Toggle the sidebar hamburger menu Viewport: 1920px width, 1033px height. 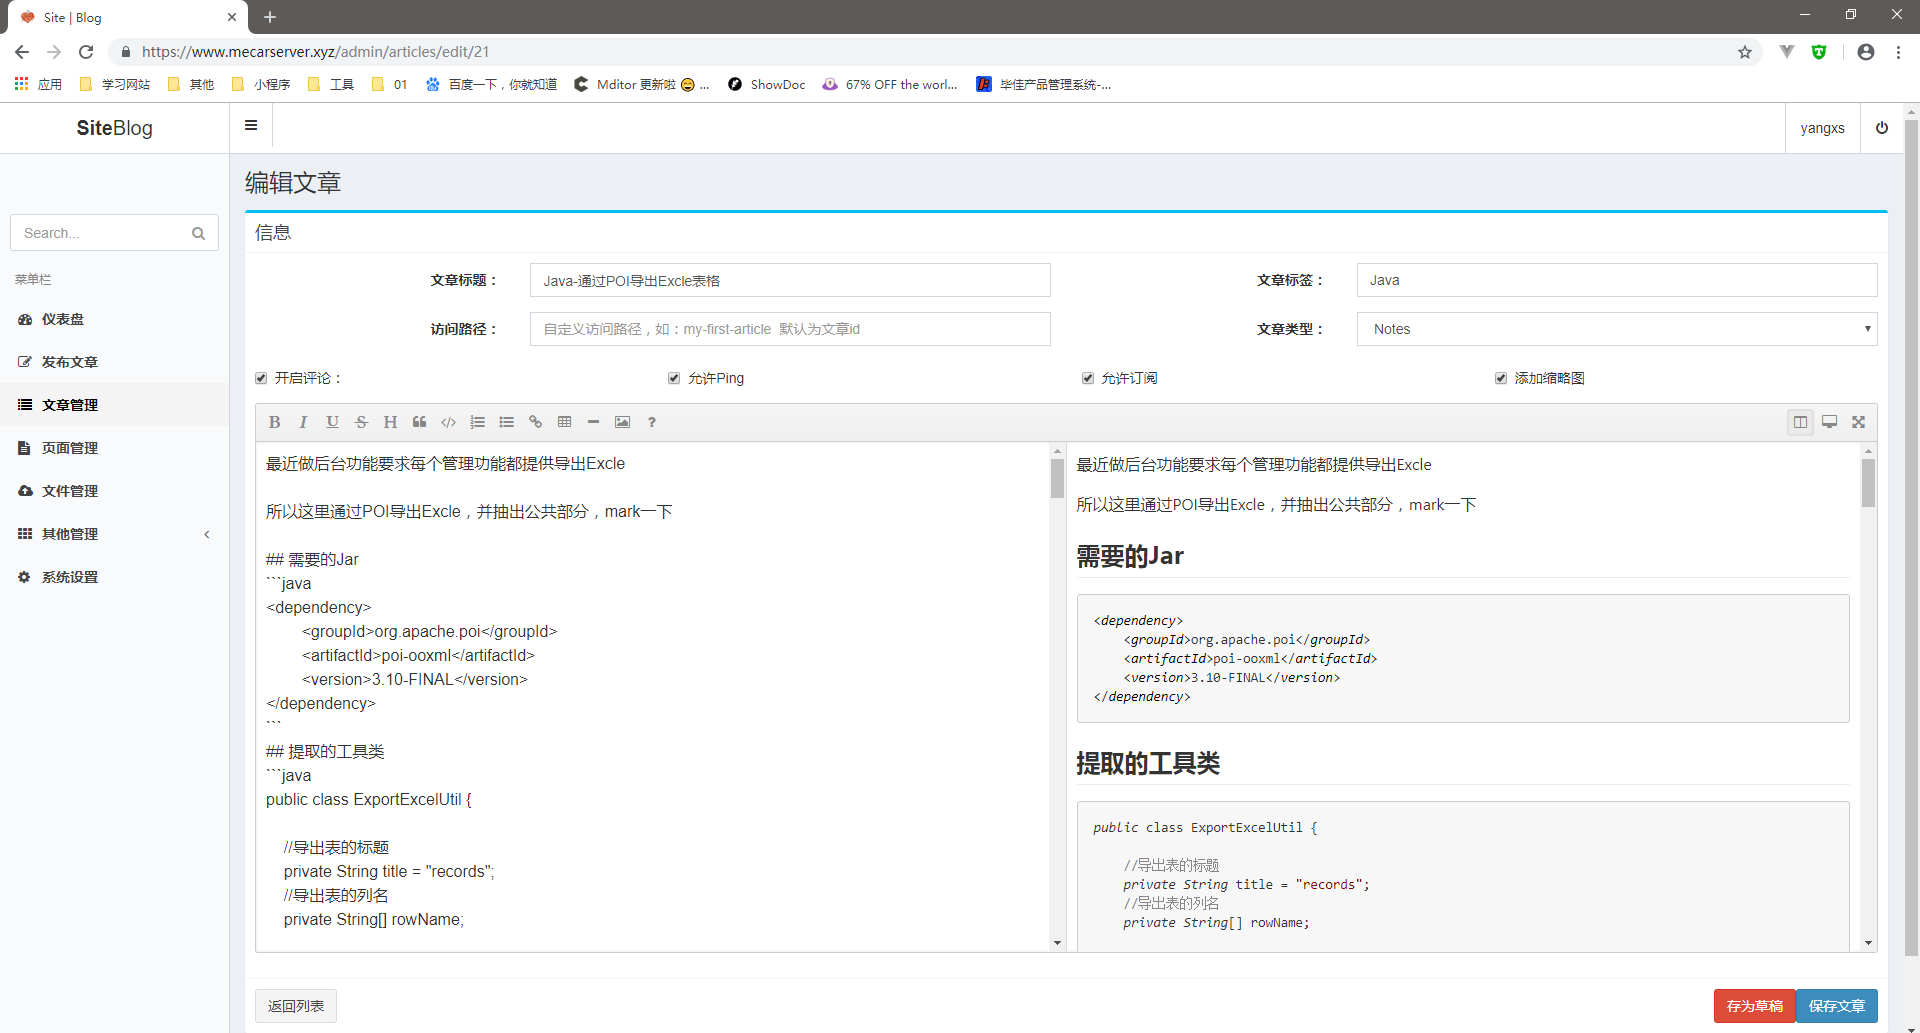(251, 126)
